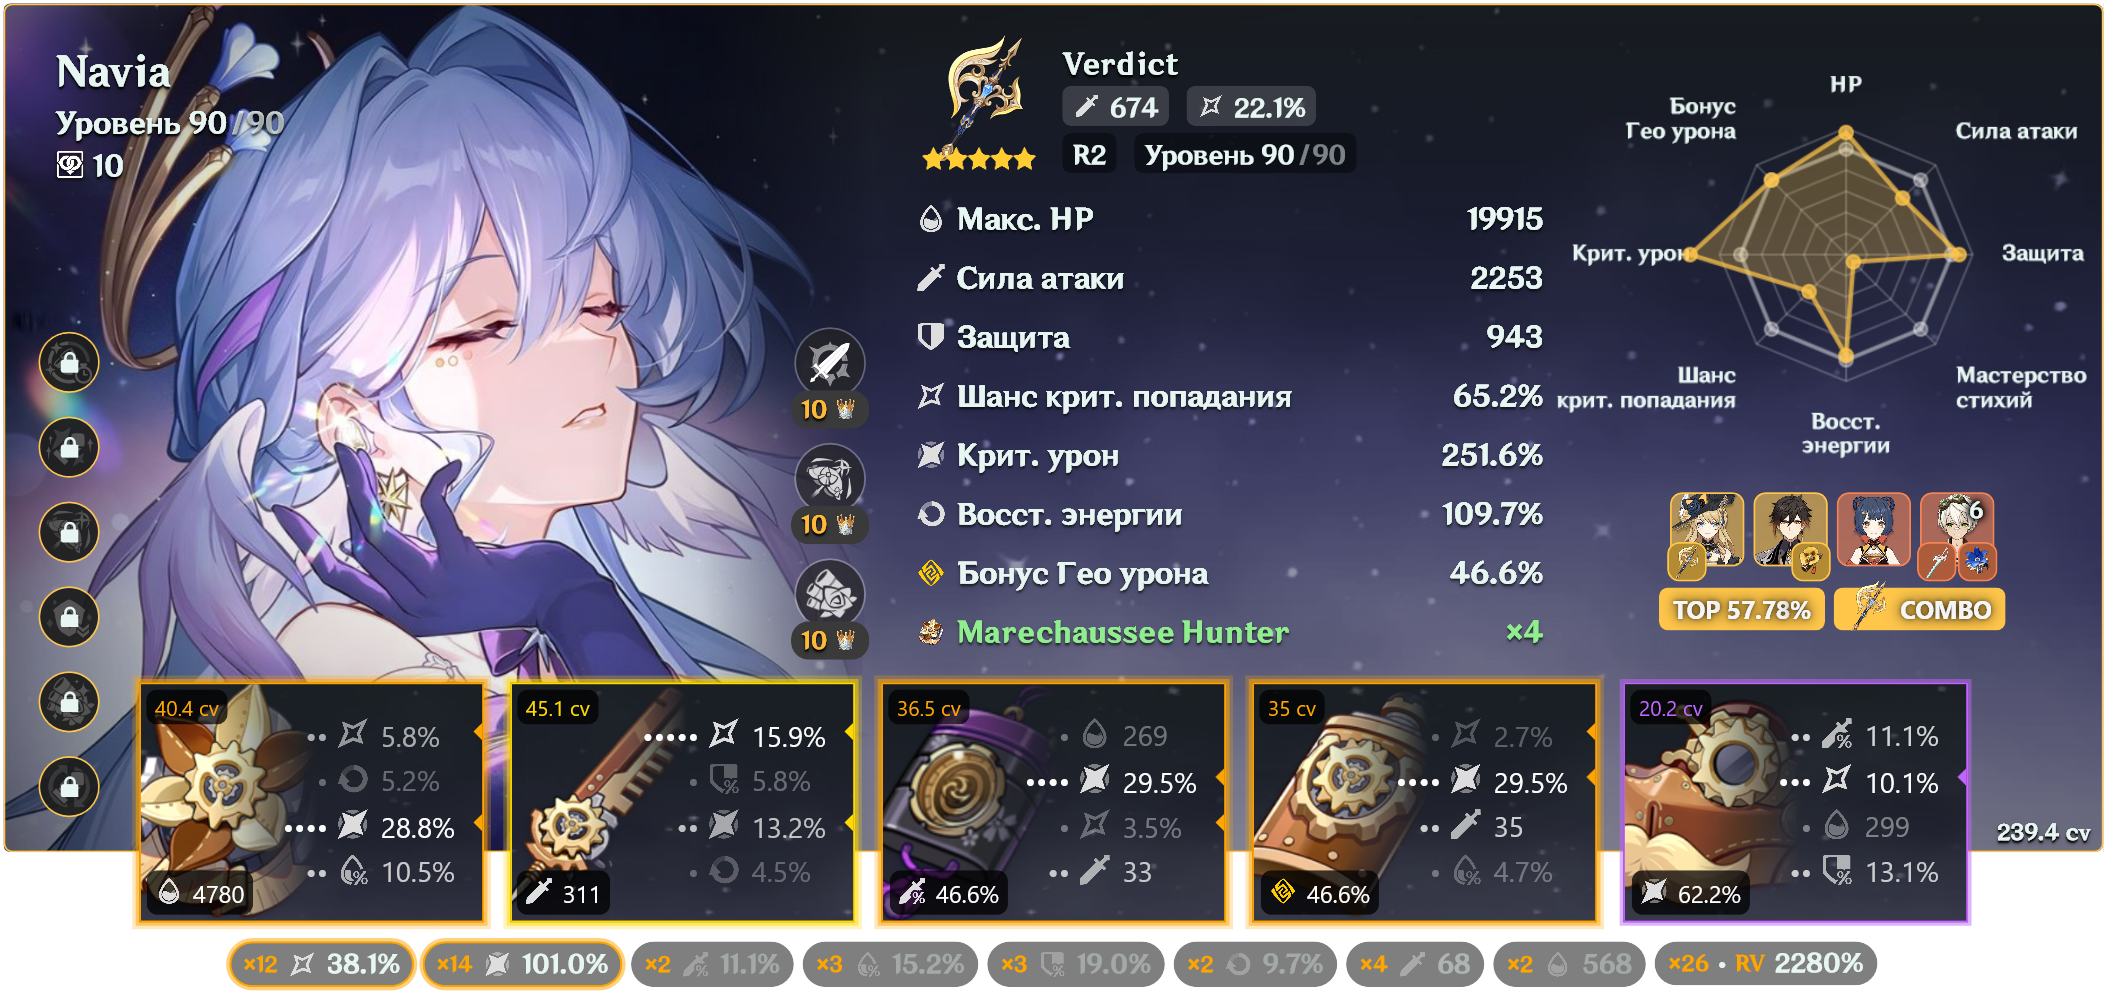Open the sands artifact with 46.6% attack

tap(1054, 802)
